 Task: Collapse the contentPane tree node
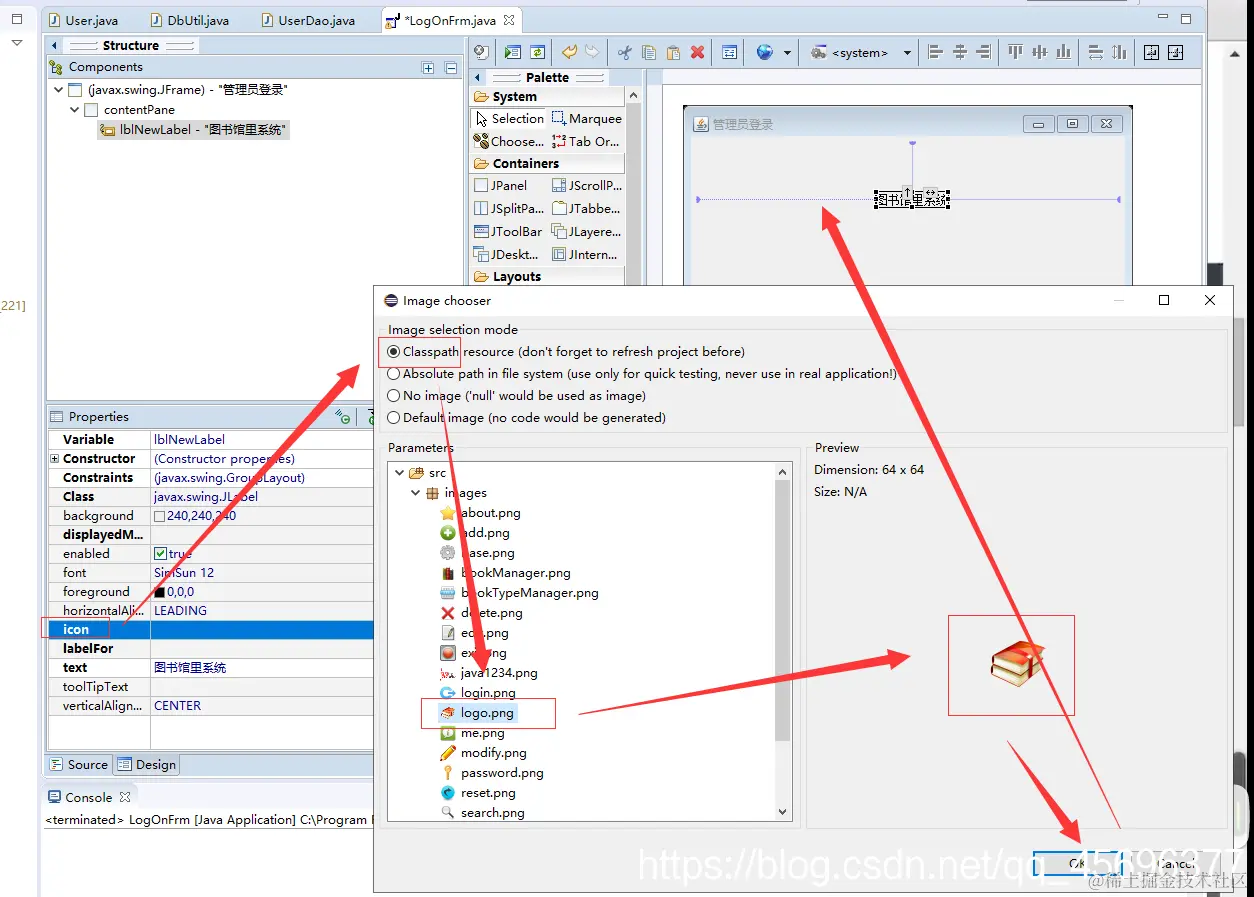pos(75,110)
